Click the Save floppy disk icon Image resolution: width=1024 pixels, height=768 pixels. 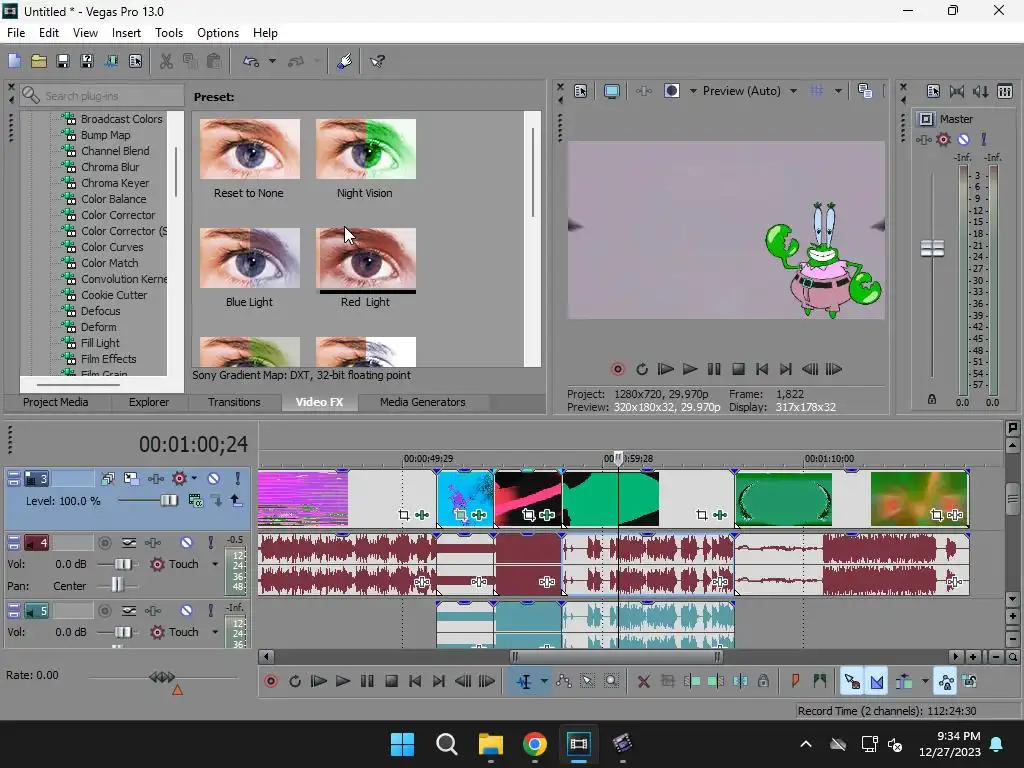pos(63,61)
